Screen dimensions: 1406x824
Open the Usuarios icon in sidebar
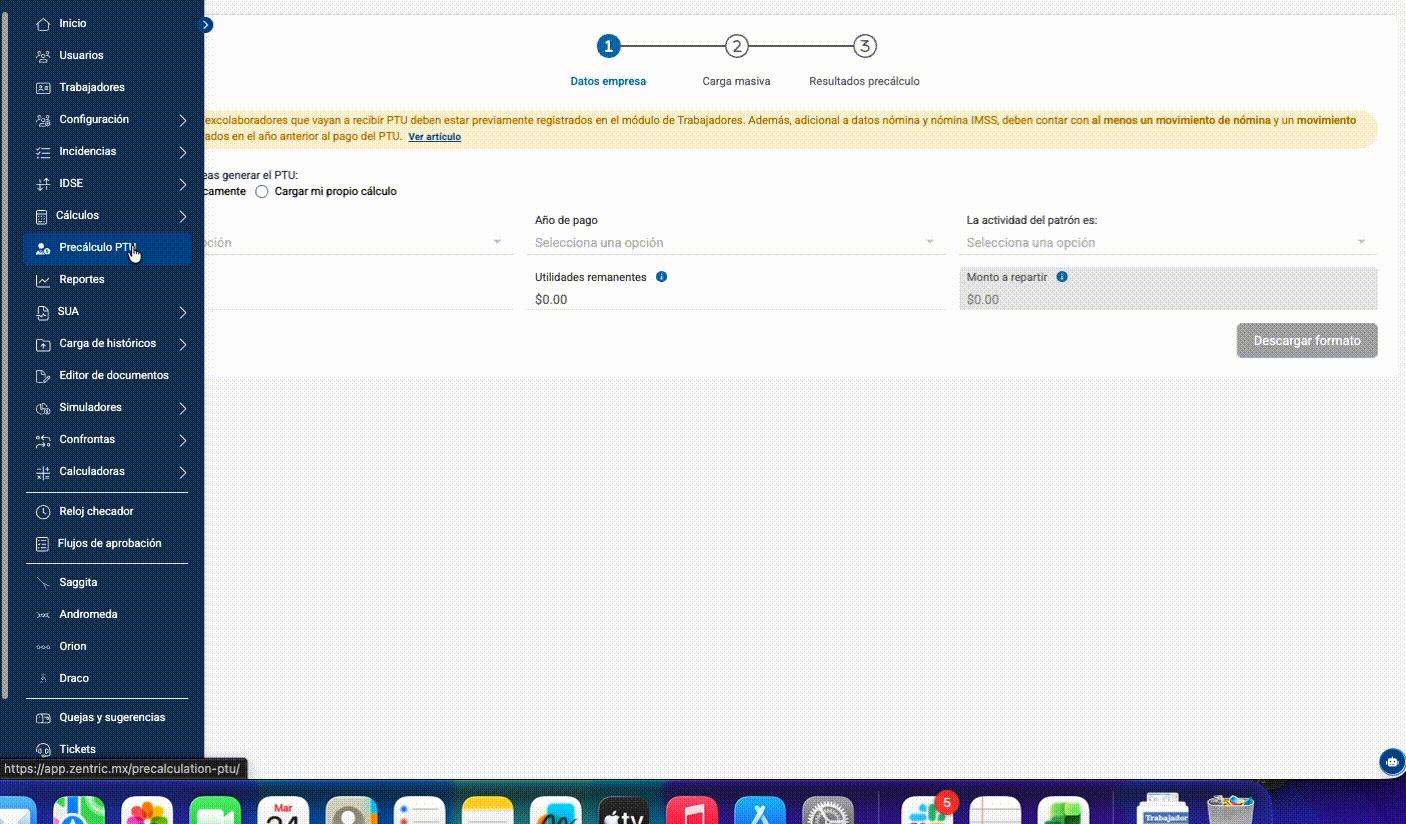[x=42, y=55]
